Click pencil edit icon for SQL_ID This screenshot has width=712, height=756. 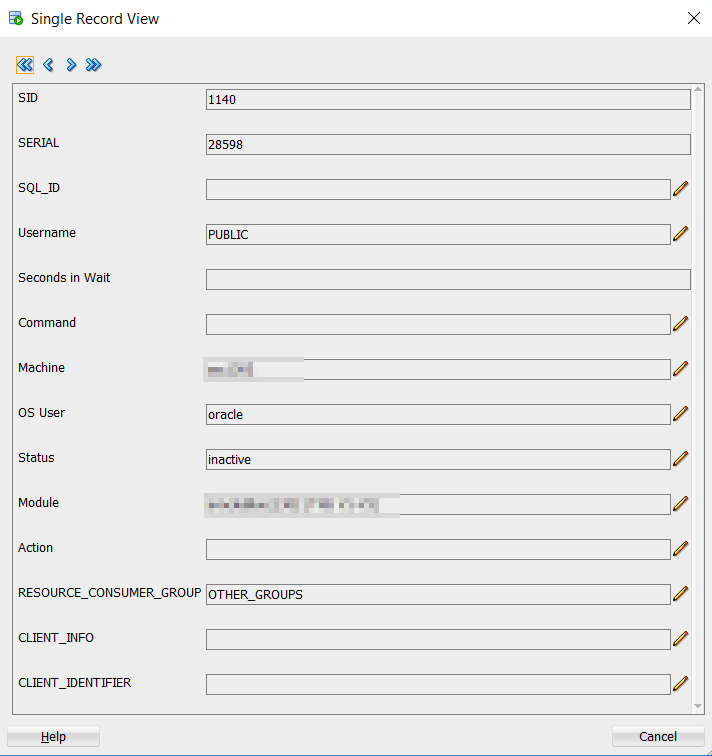(x=681, y=188)
